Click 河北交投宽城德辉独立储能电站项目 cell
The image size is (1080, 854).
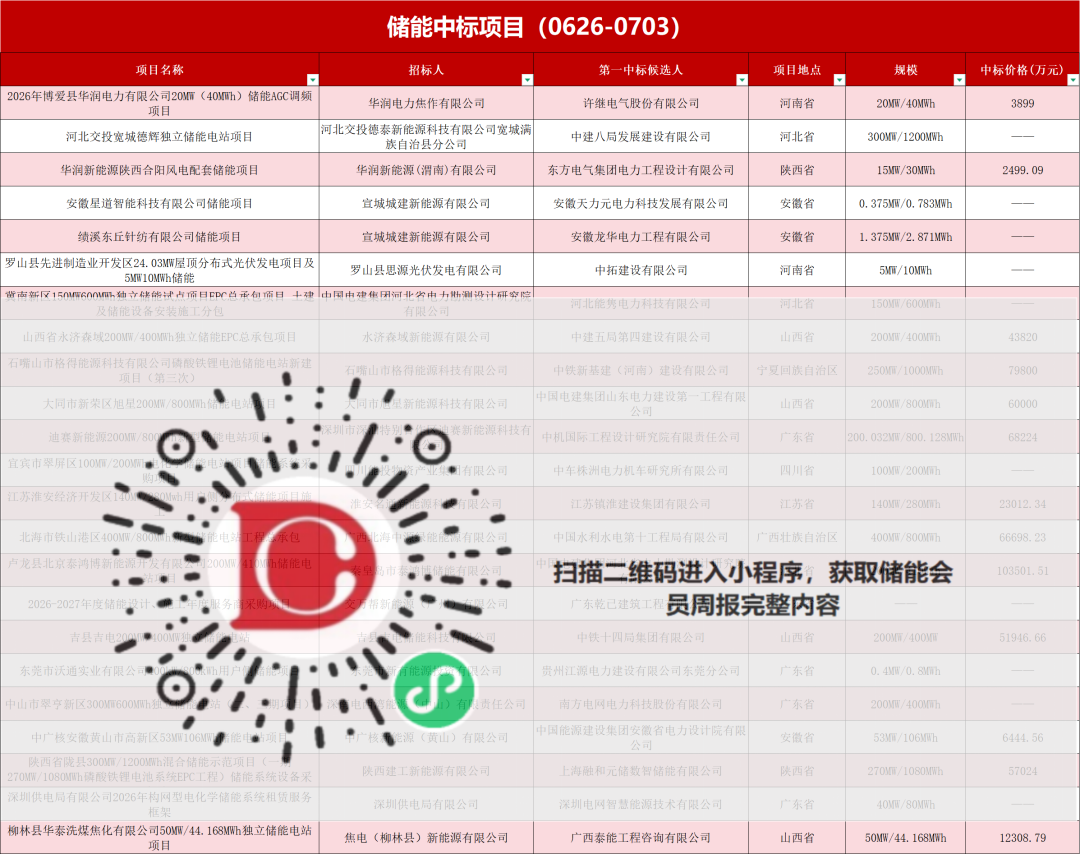160,136
